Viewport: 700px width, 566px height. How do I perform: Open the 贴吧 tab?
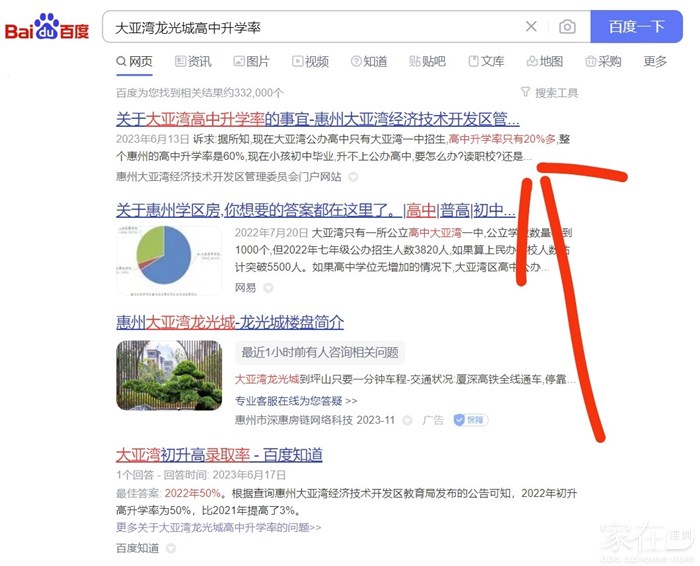pos(427,62)
